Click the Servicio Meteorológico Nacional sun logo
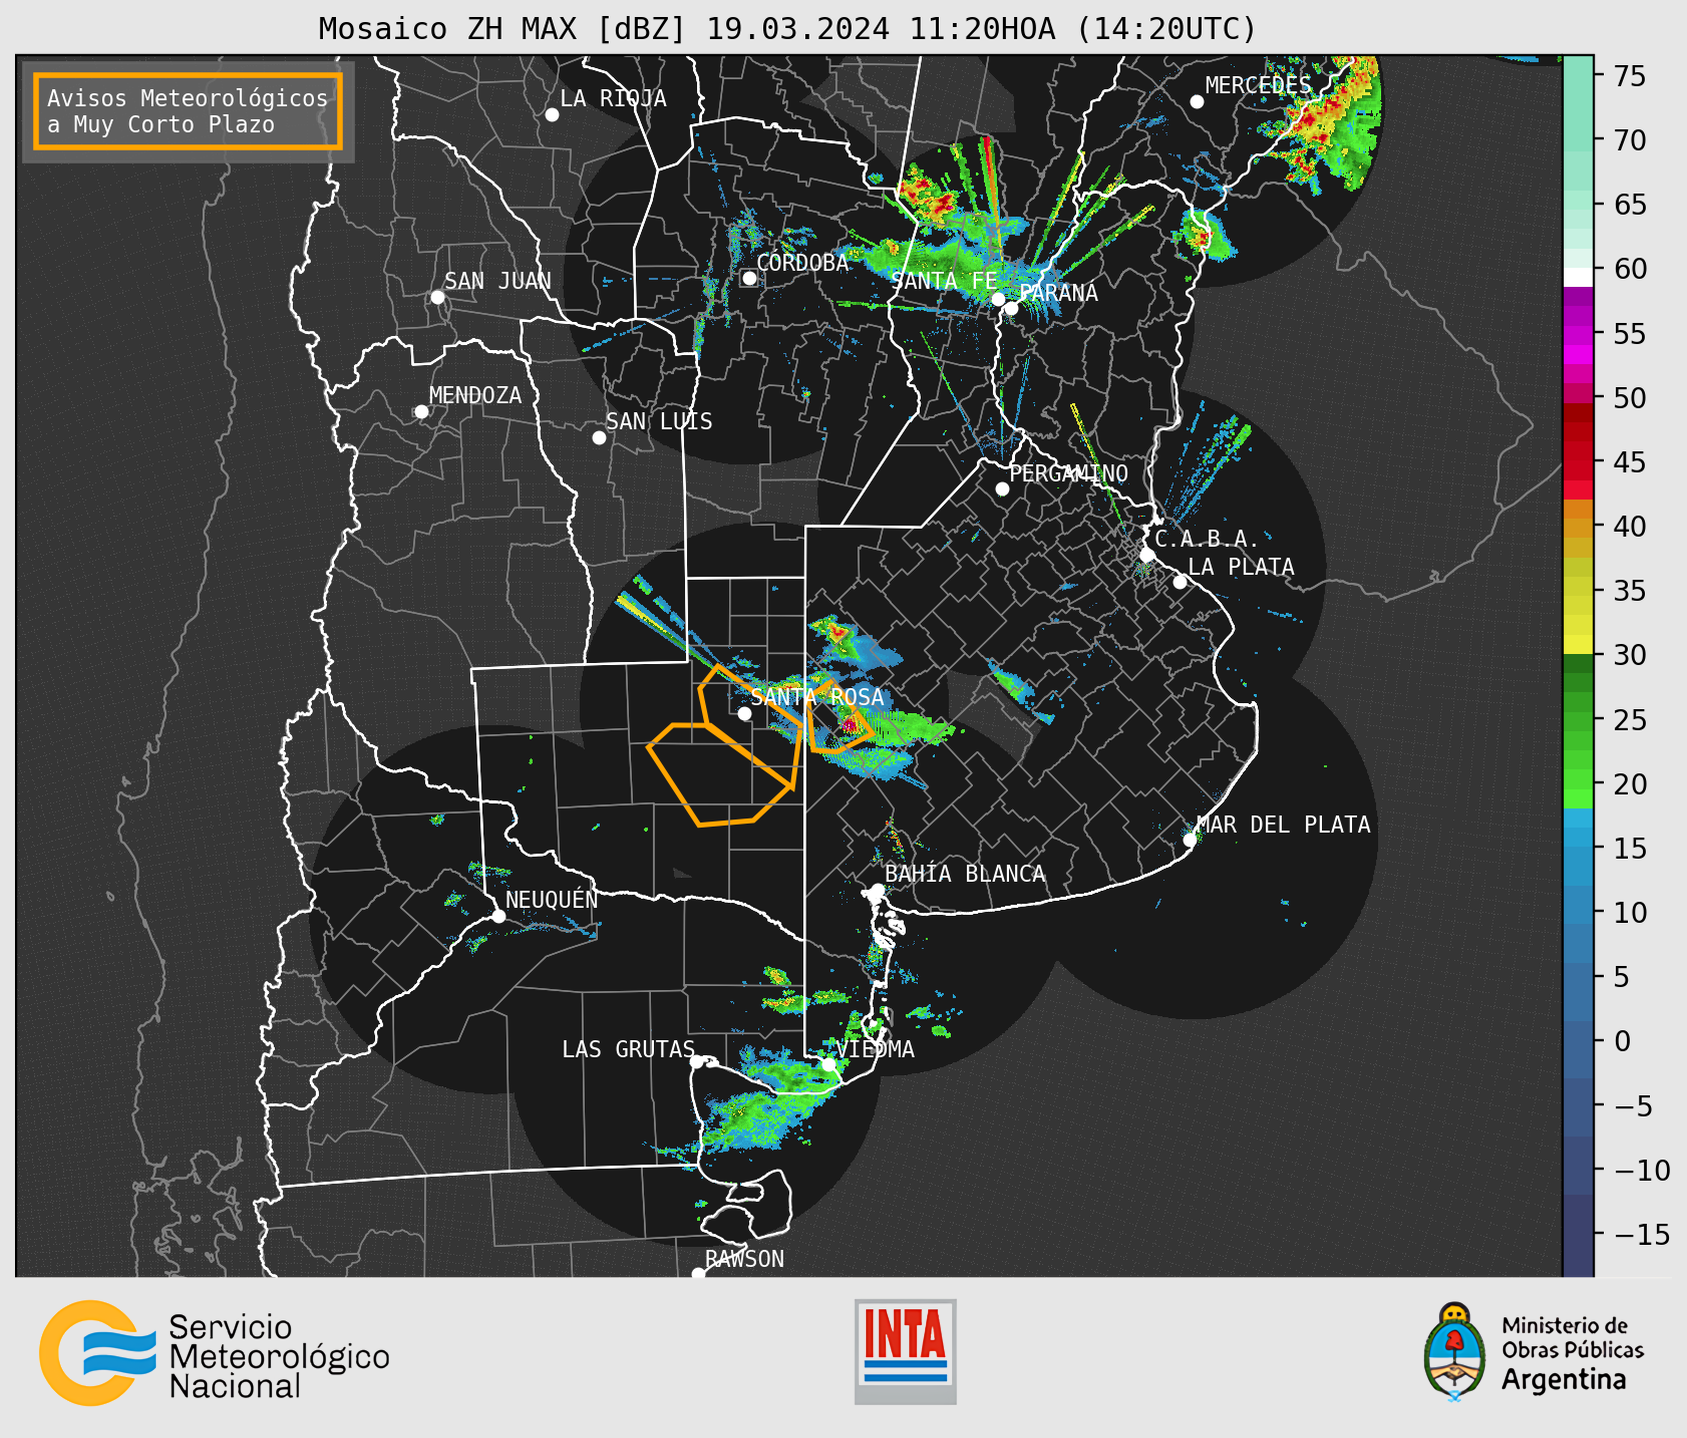The height and width of the screenshot is (1438, 1687). (x=97, y=1353)
